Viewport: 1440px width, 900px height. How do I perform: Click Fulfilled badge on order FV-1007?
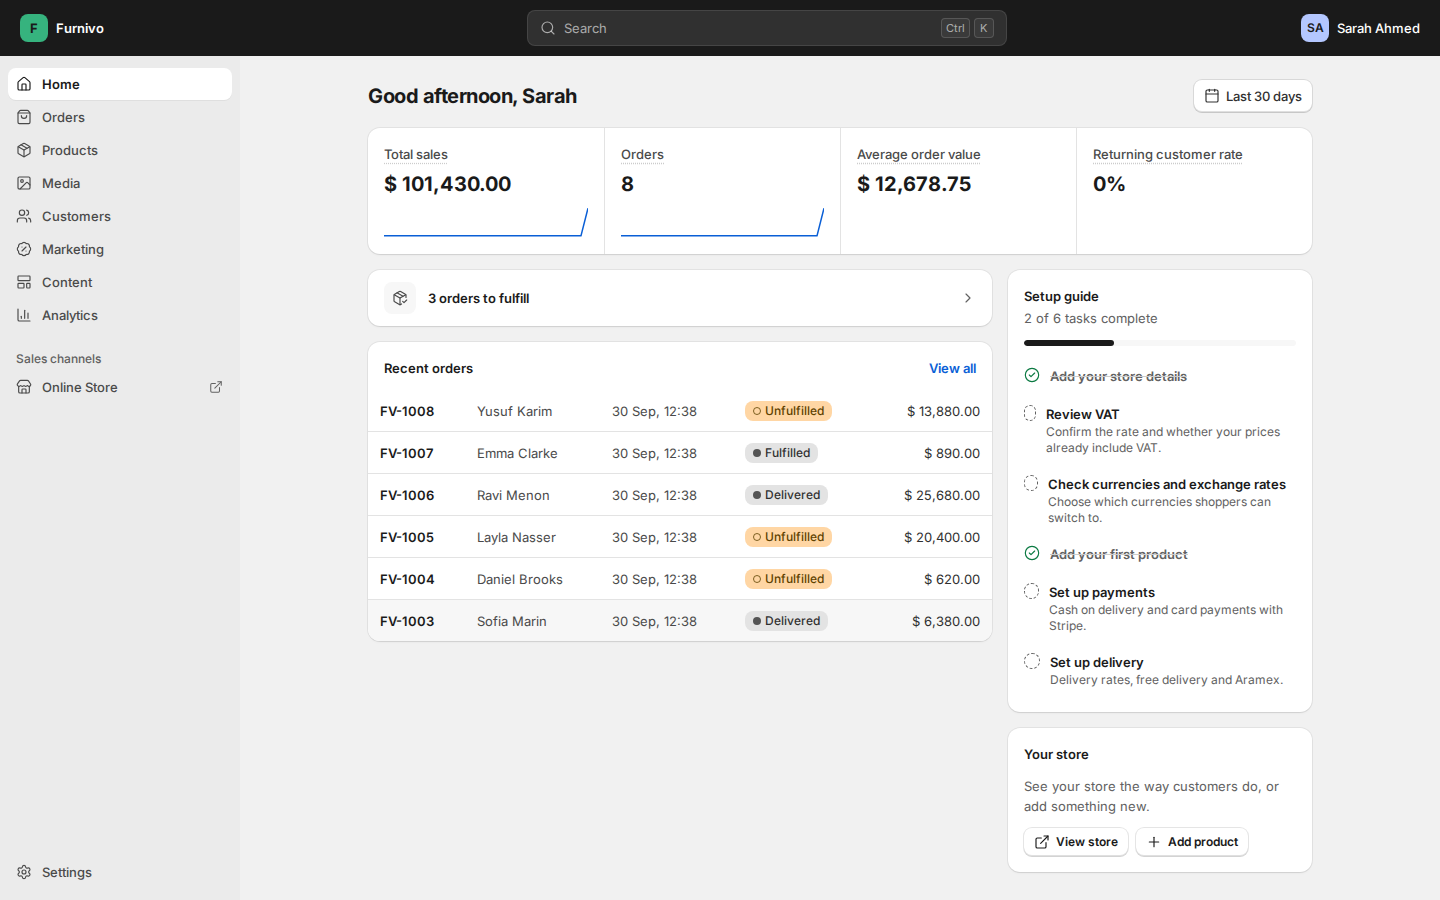click(781, 453)
